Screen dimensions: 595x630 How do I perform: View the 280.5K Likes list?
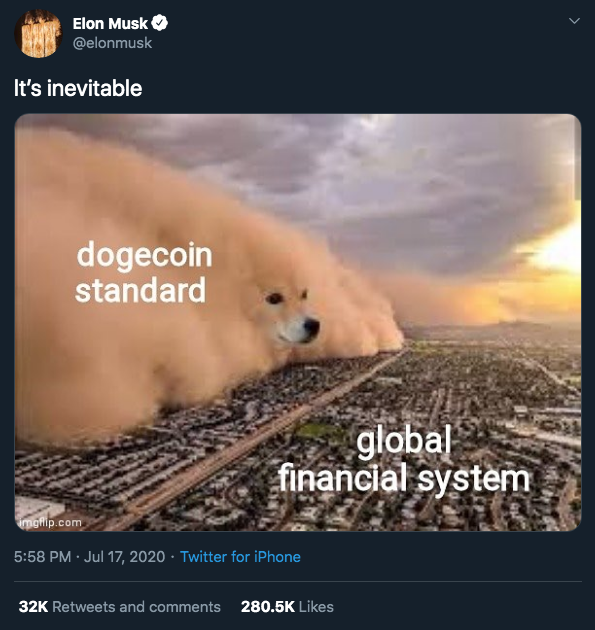(287, 607)
